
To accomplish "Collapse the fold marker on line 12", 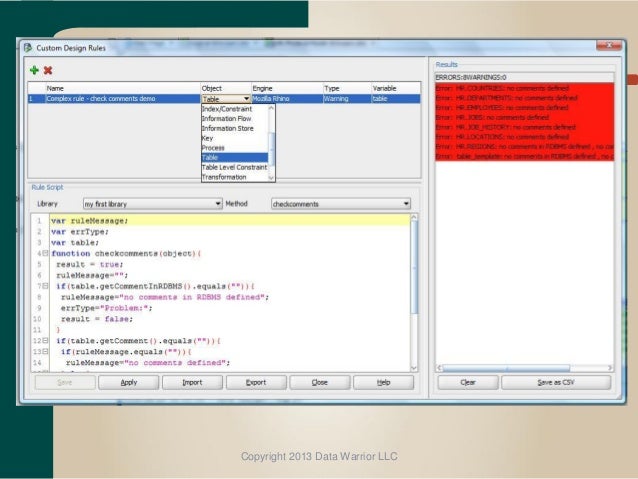I will [x=45, y=341].
